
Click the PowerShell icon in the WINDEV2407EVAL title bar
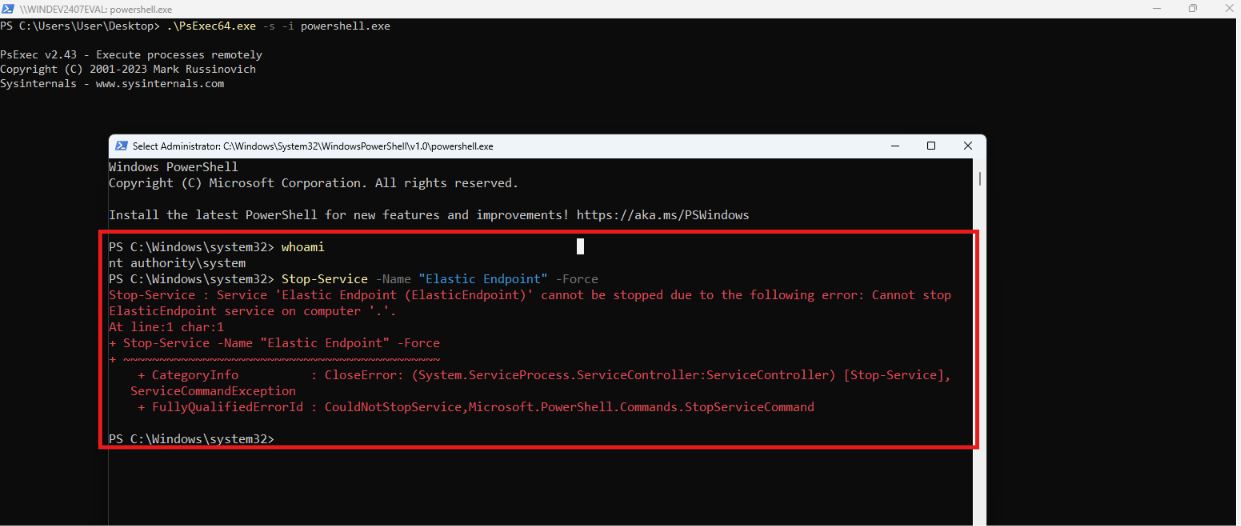[x=7, y=8]
